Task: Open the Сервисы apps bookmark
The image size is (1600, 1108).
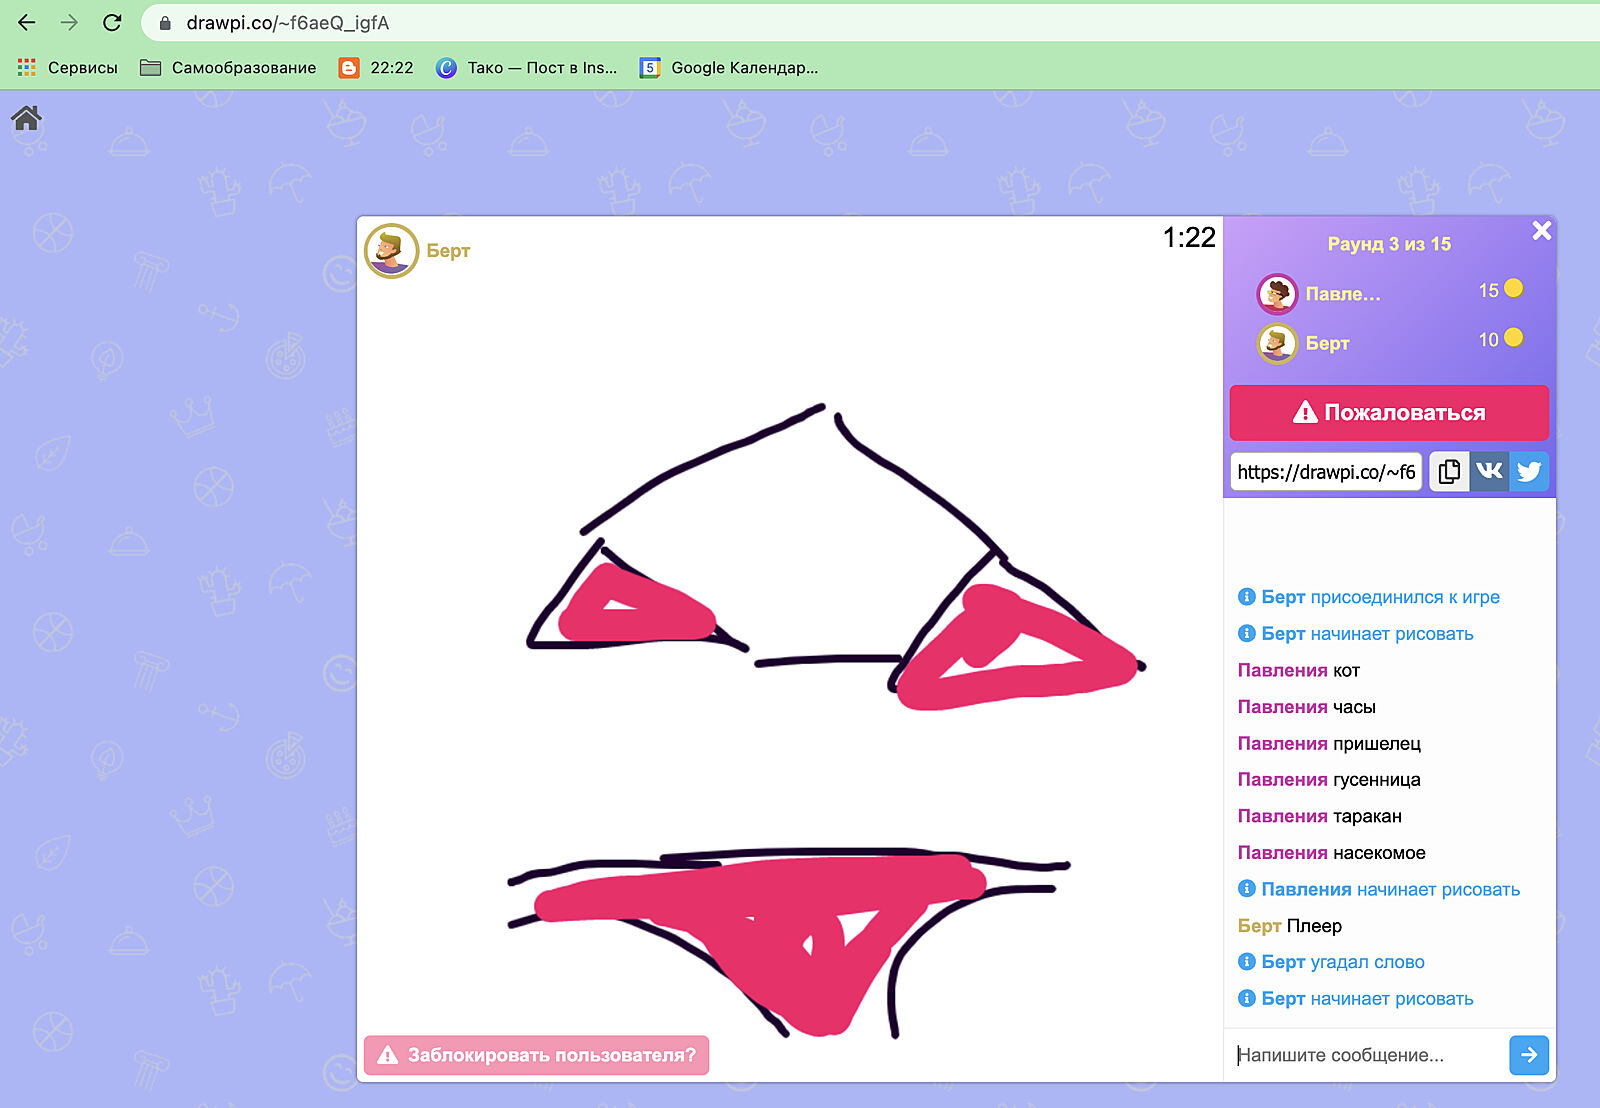Action: pyautogui.click(x=68, y=68)
